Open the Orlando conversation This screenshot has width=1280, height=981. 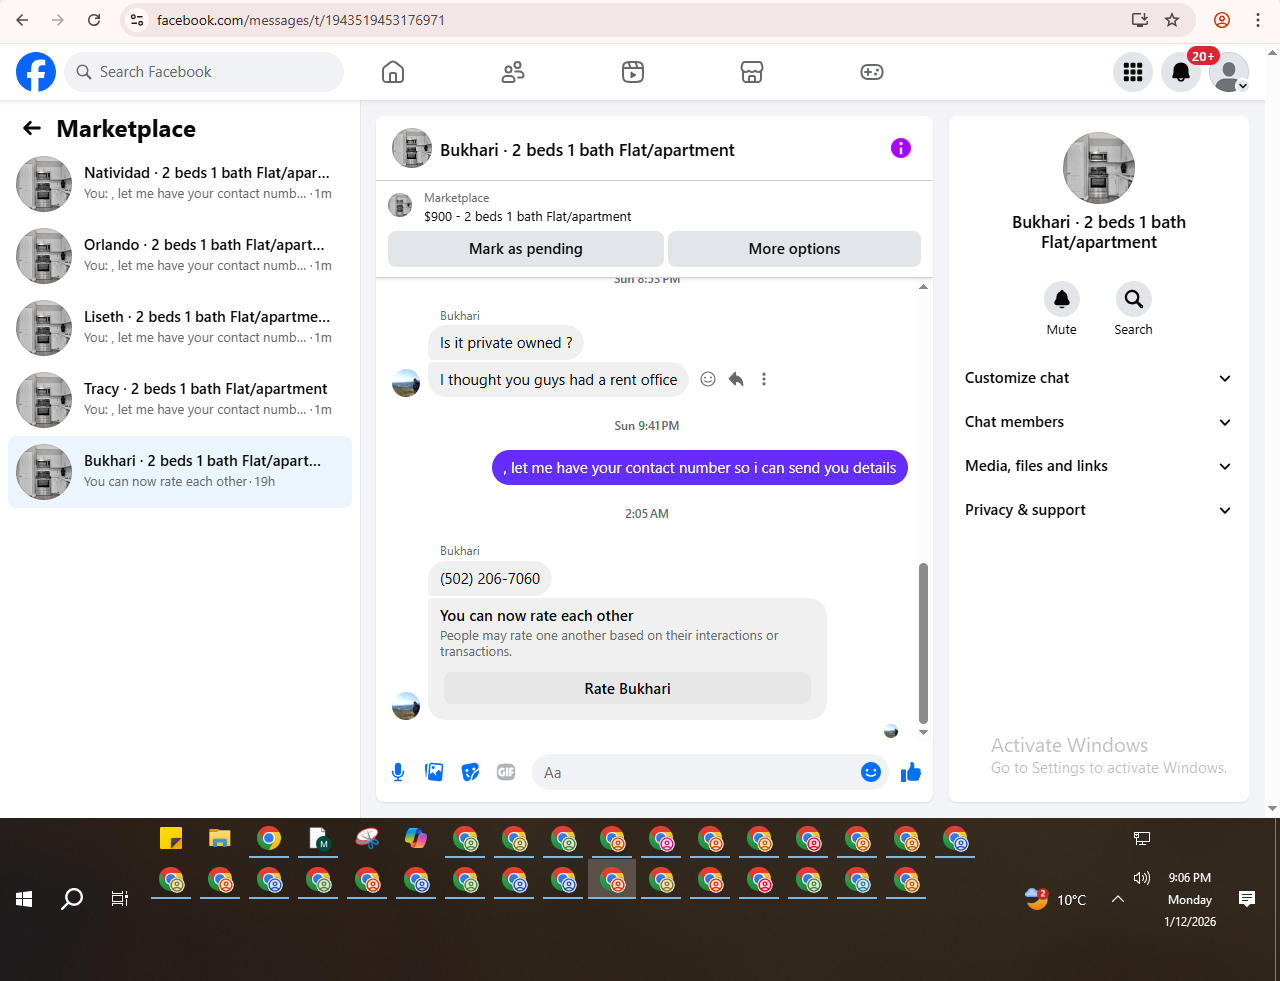180,256
